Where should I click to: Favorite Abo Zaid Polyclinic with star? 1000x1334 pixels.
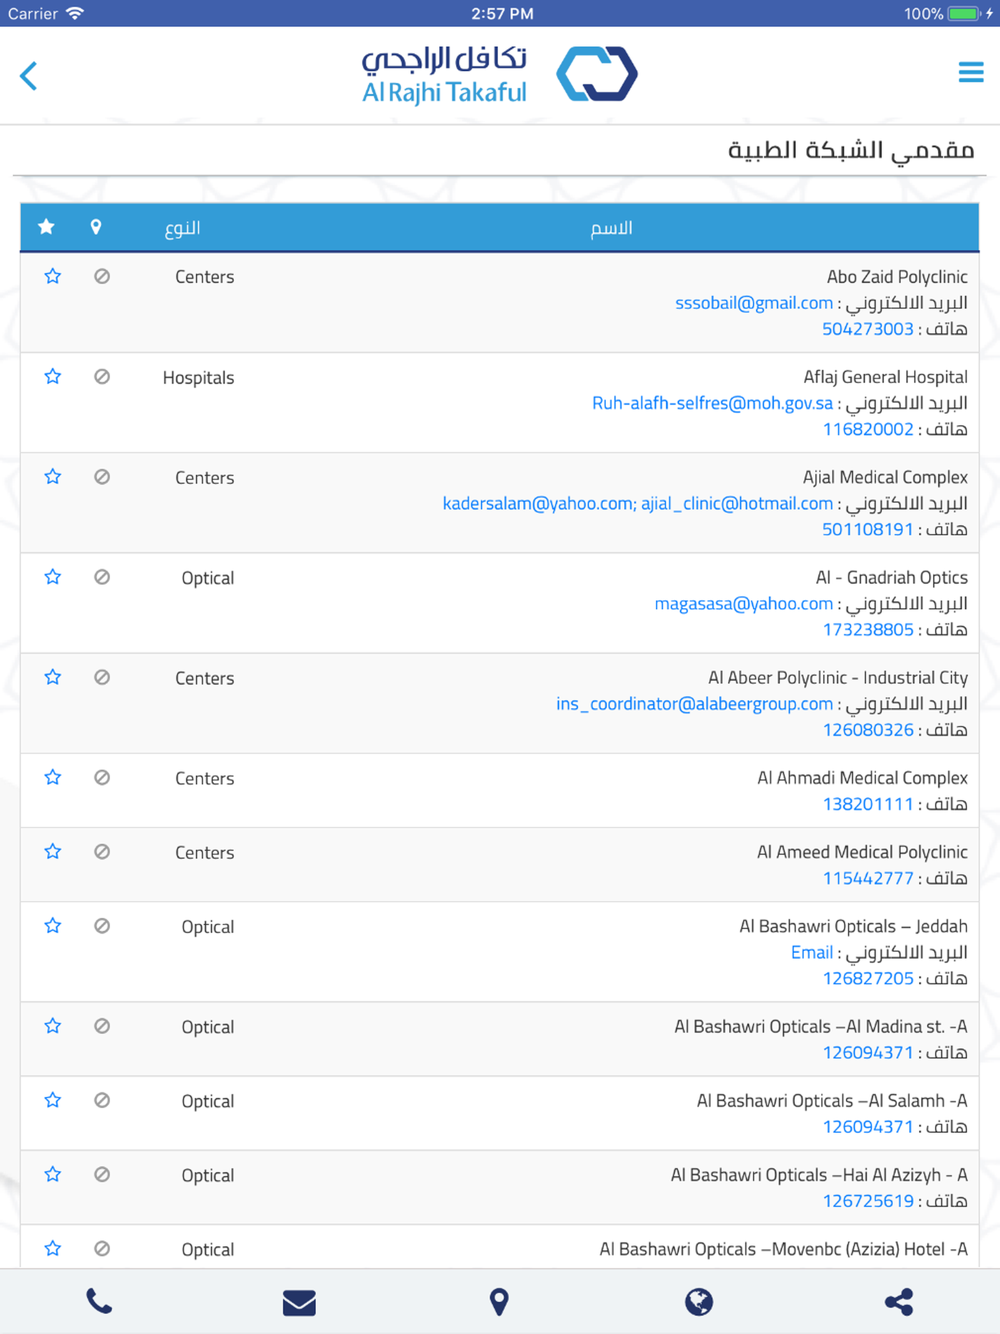point(53,276)
